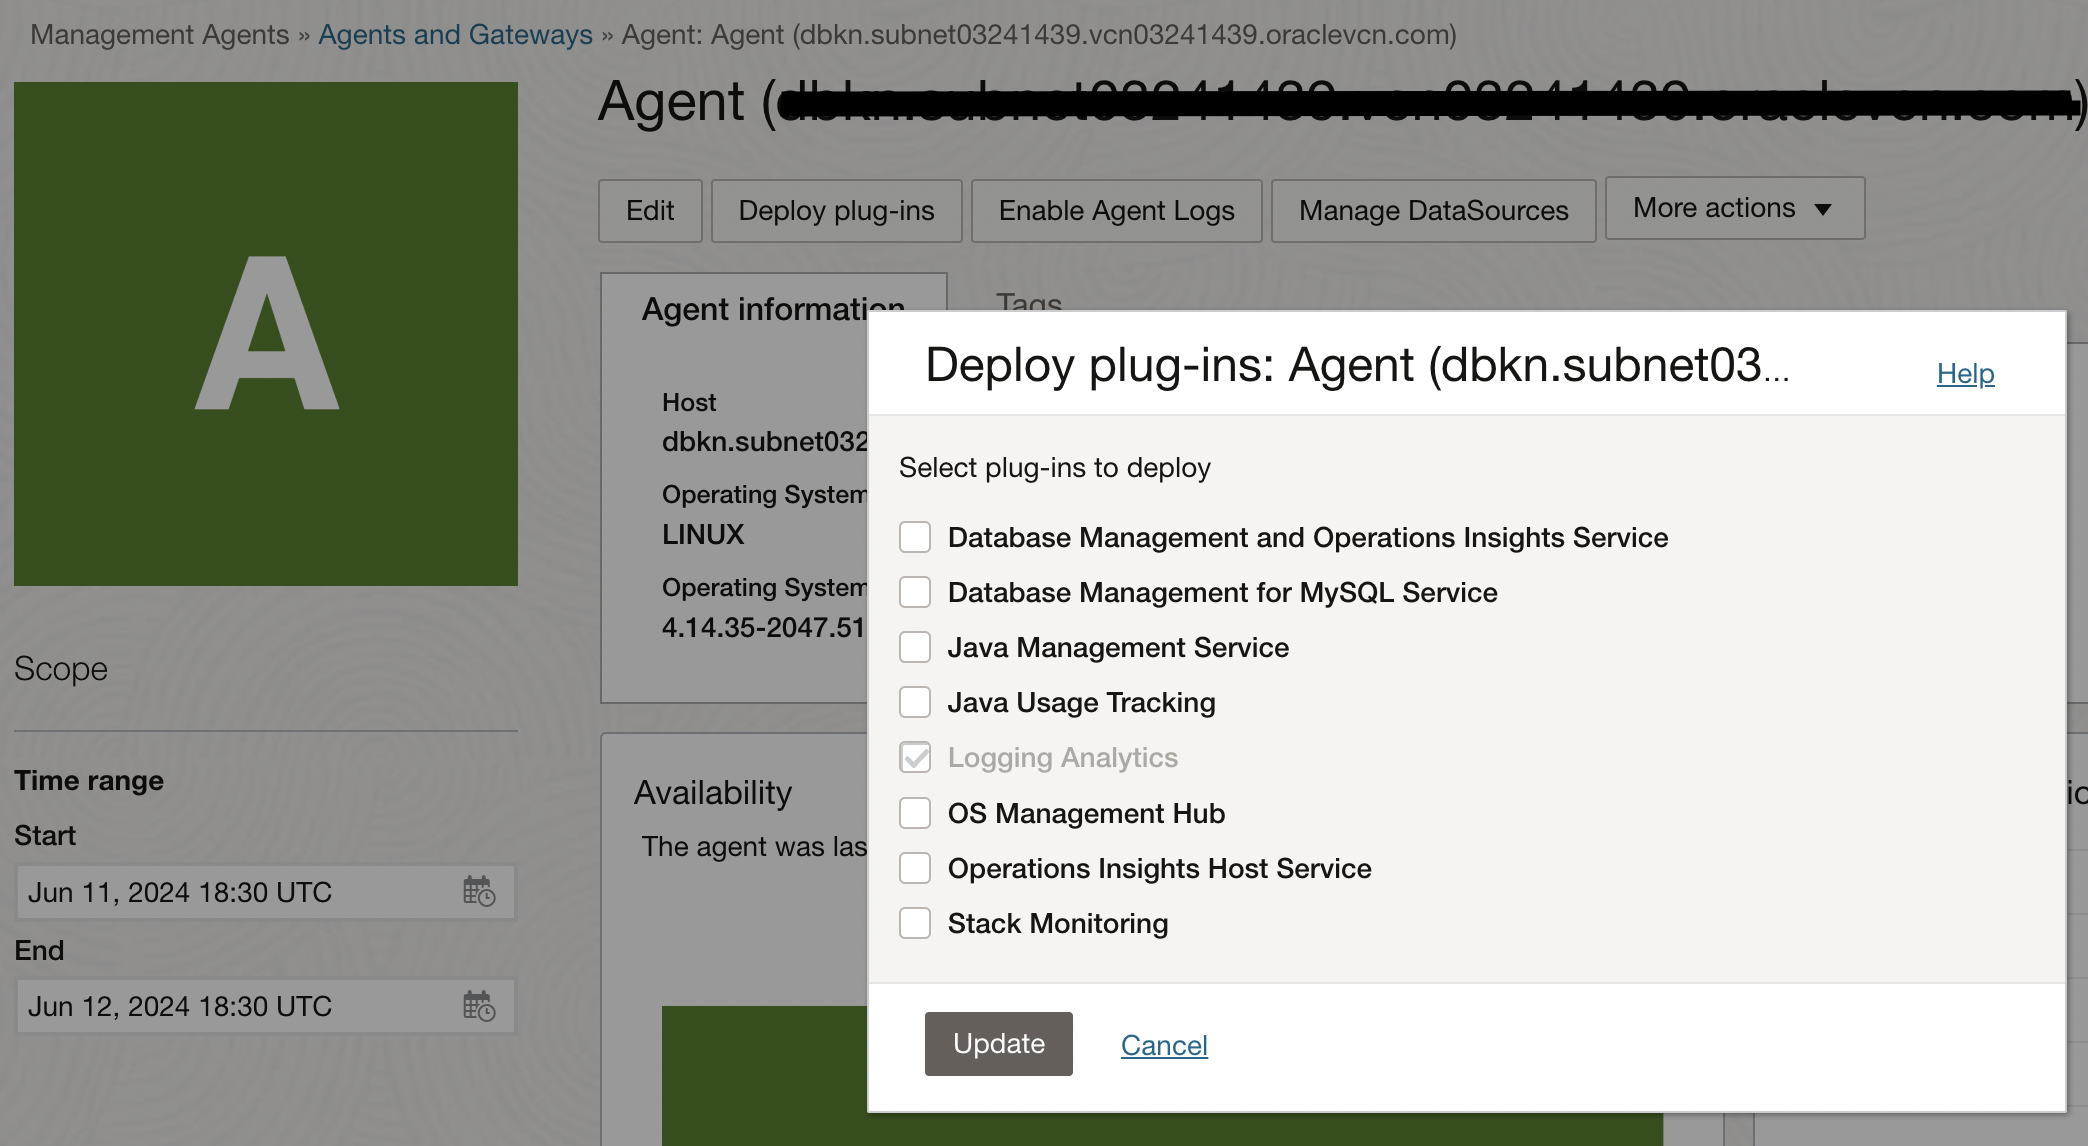Open the Tags tab

pyautogui.click(x=1028, y=300)
